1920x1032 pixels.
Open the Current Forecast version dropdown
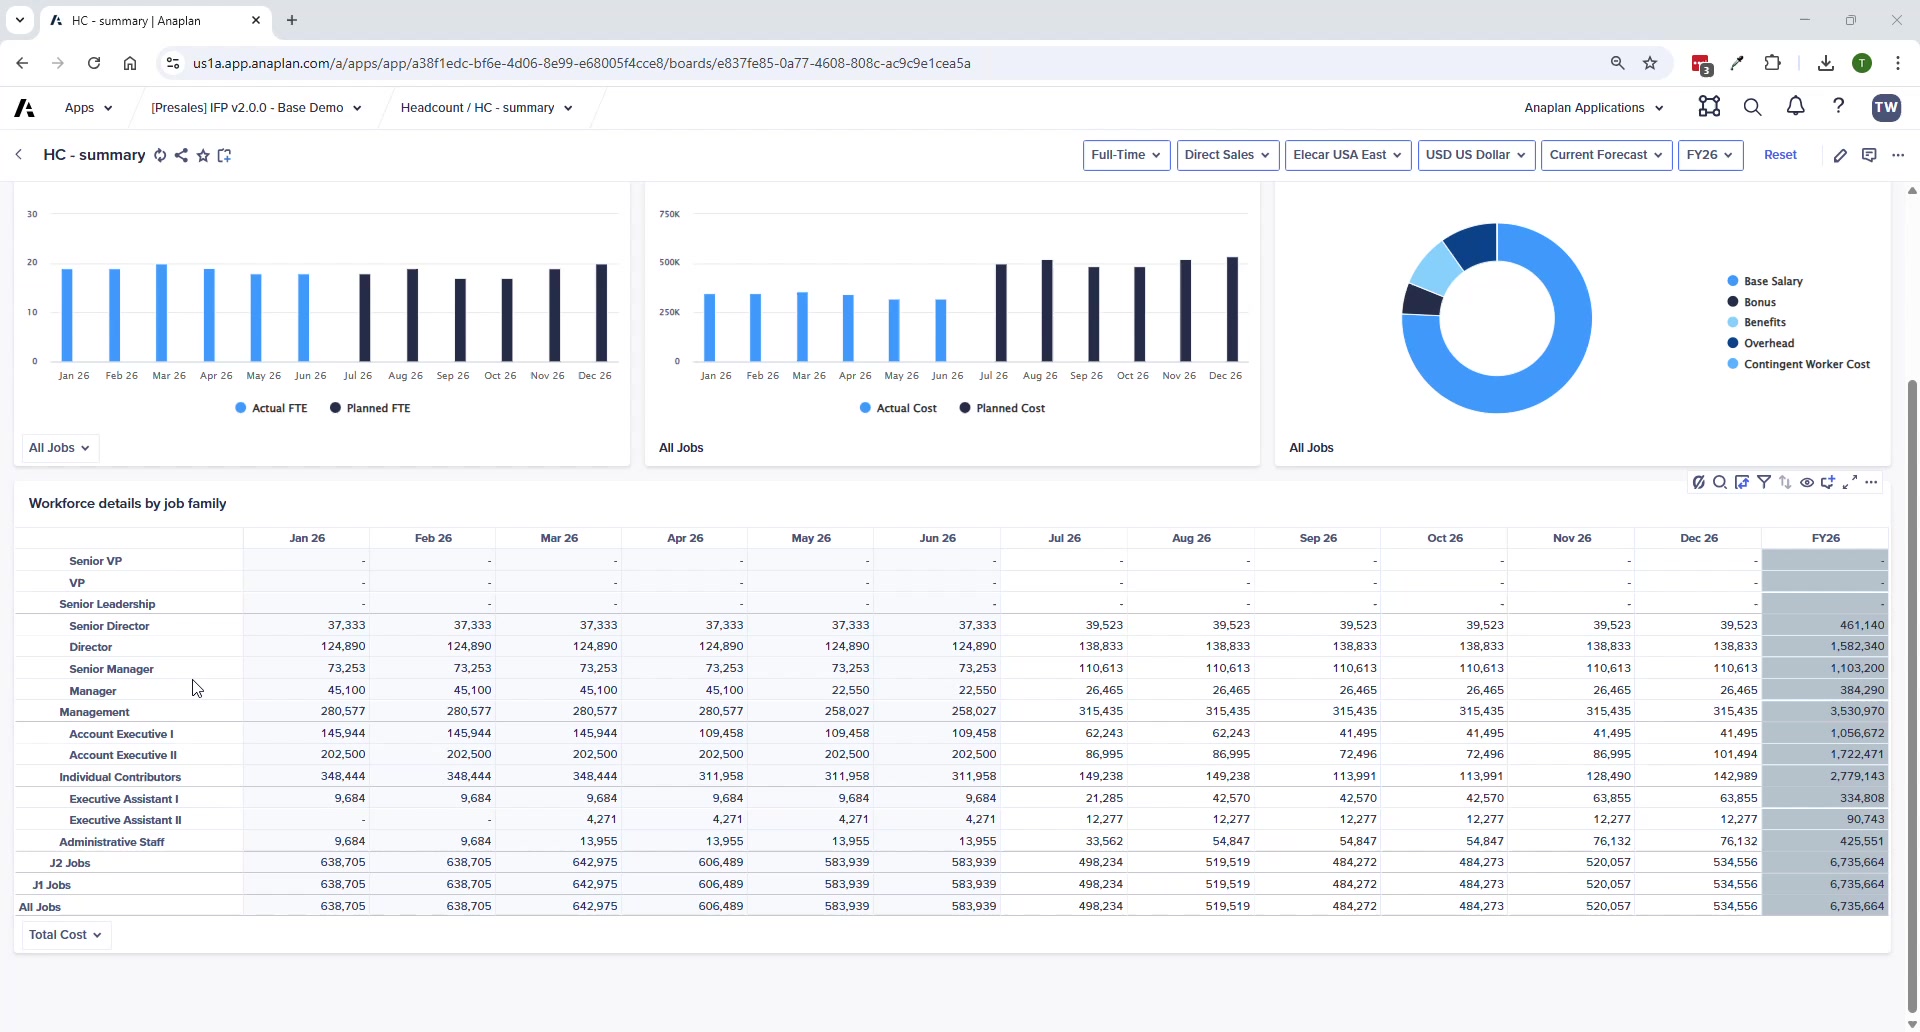[x=1606, y=155]
